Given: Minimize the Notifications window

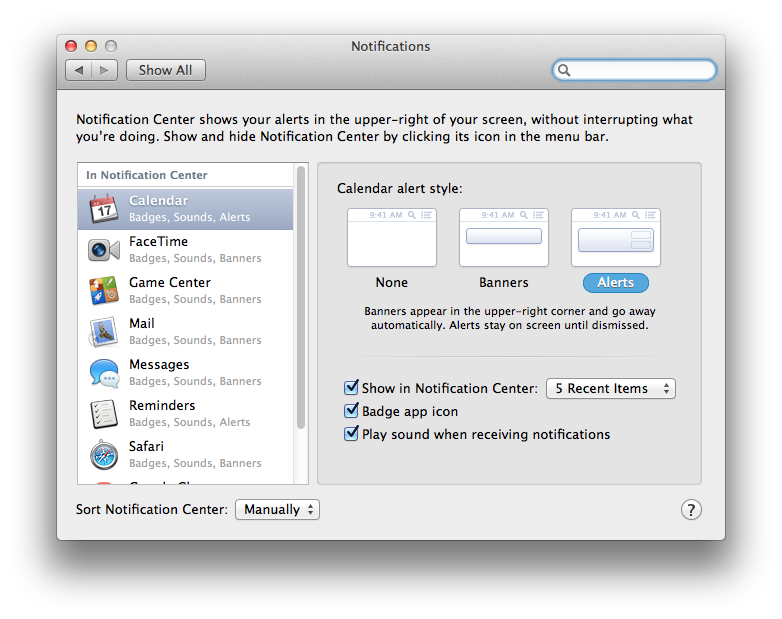Looking at the screenshot, I should click(91, 46).
